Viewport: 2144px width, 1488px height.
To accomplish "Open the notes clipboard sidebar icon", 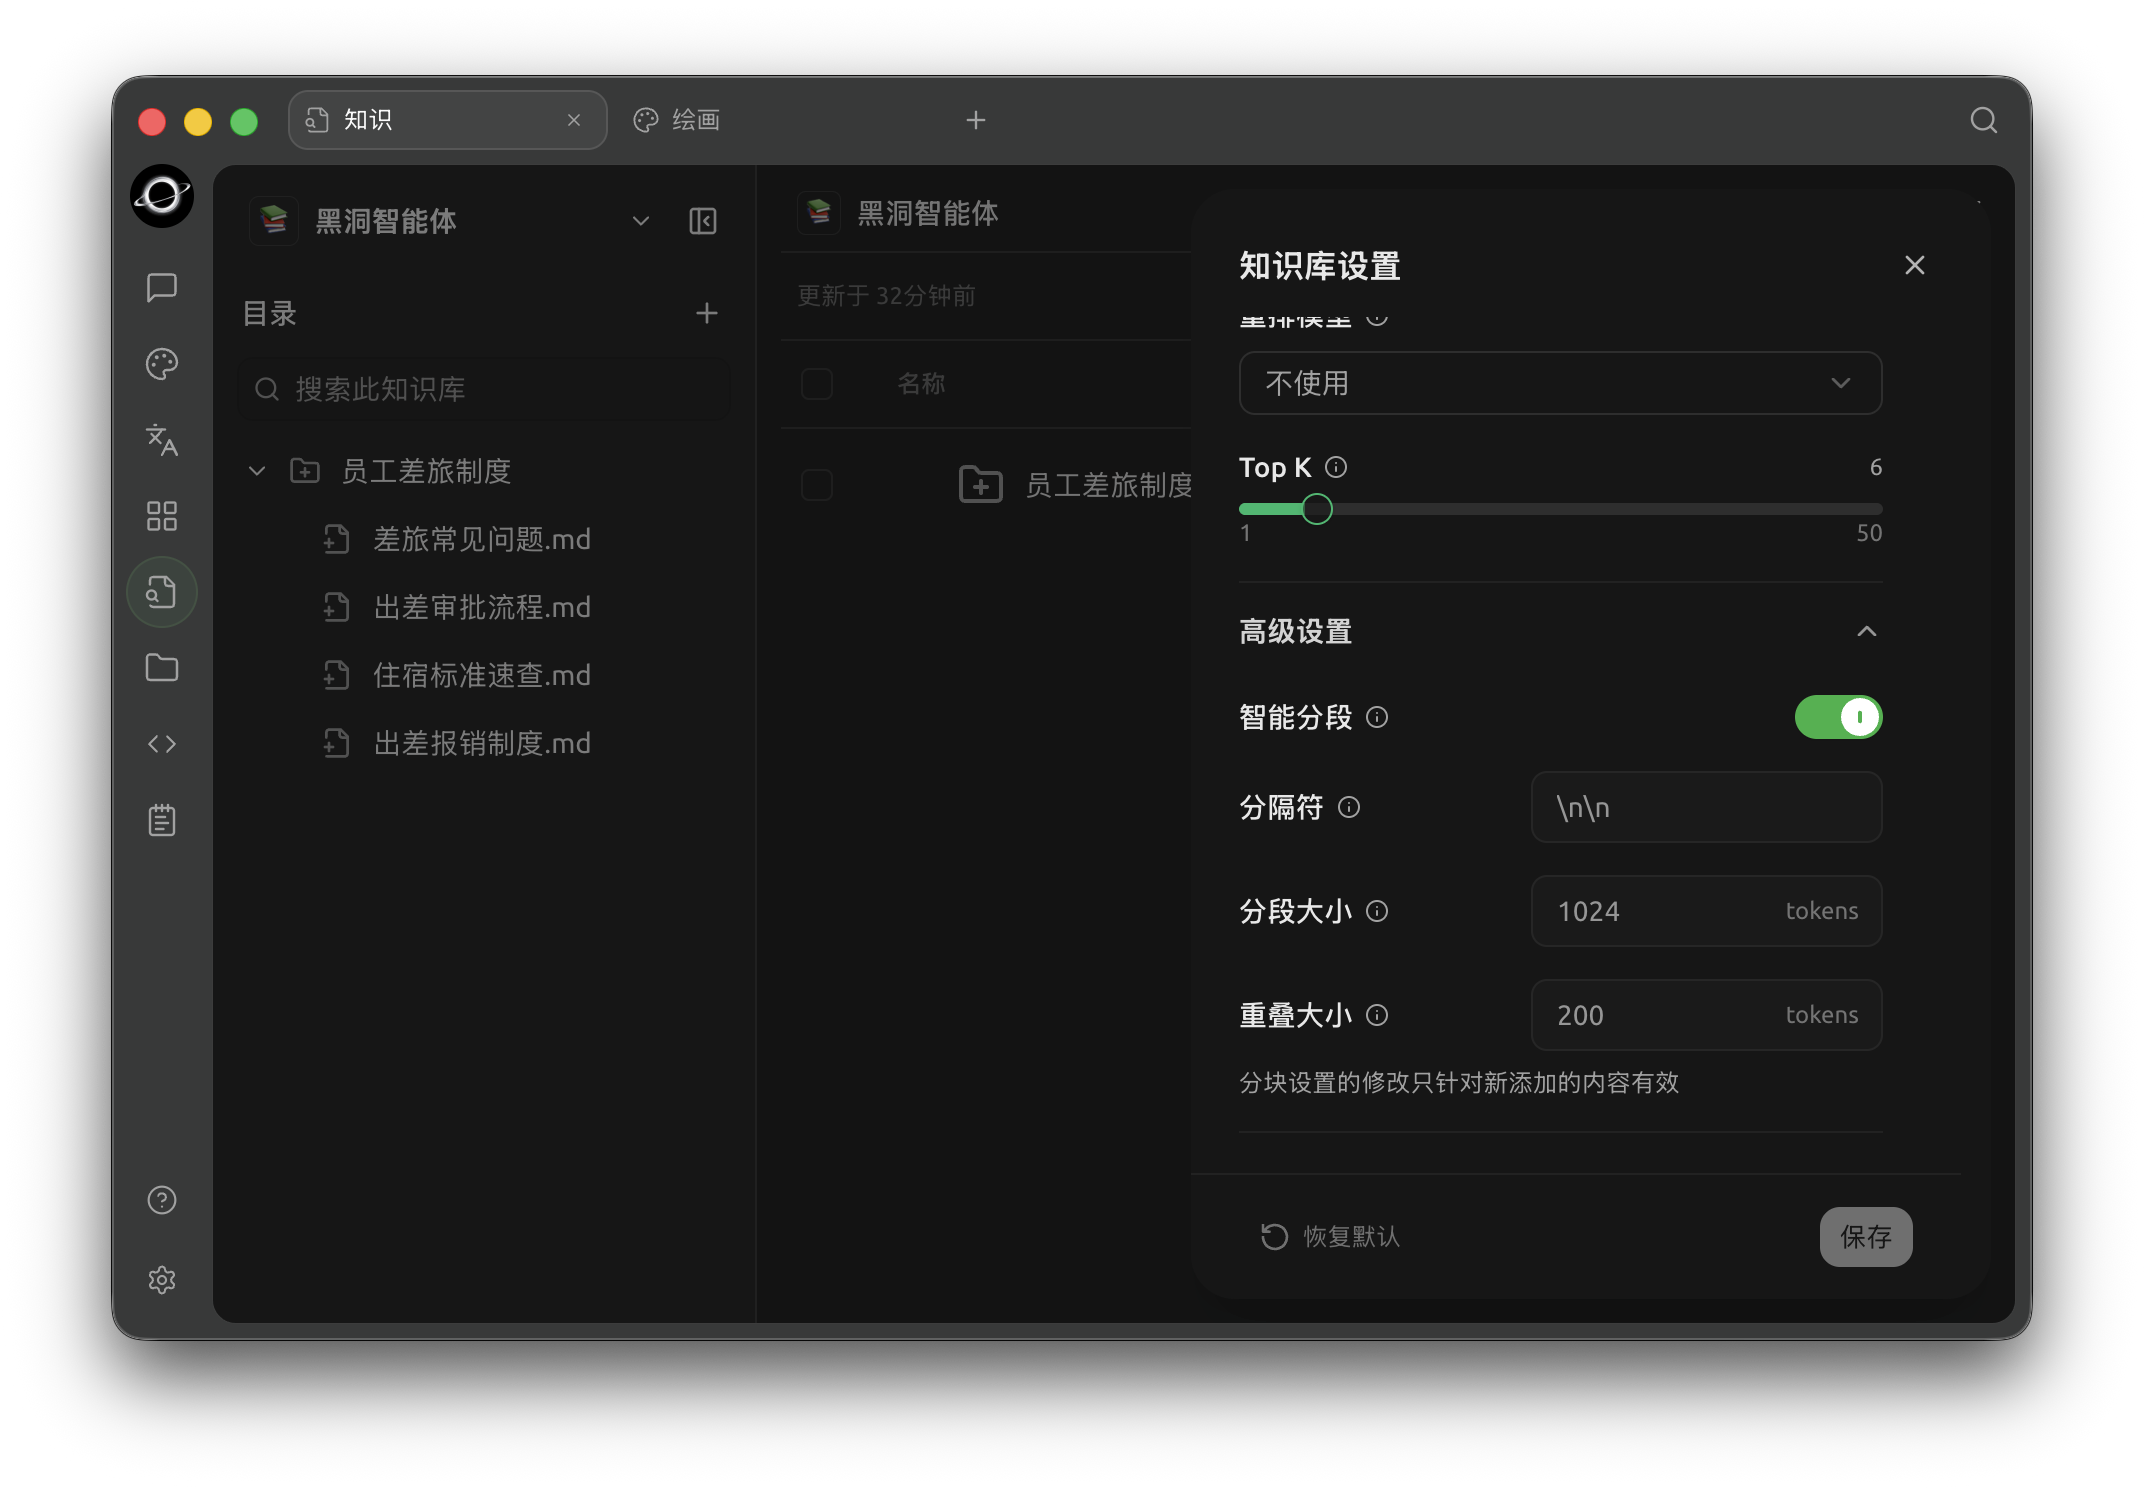I will 162,820.
